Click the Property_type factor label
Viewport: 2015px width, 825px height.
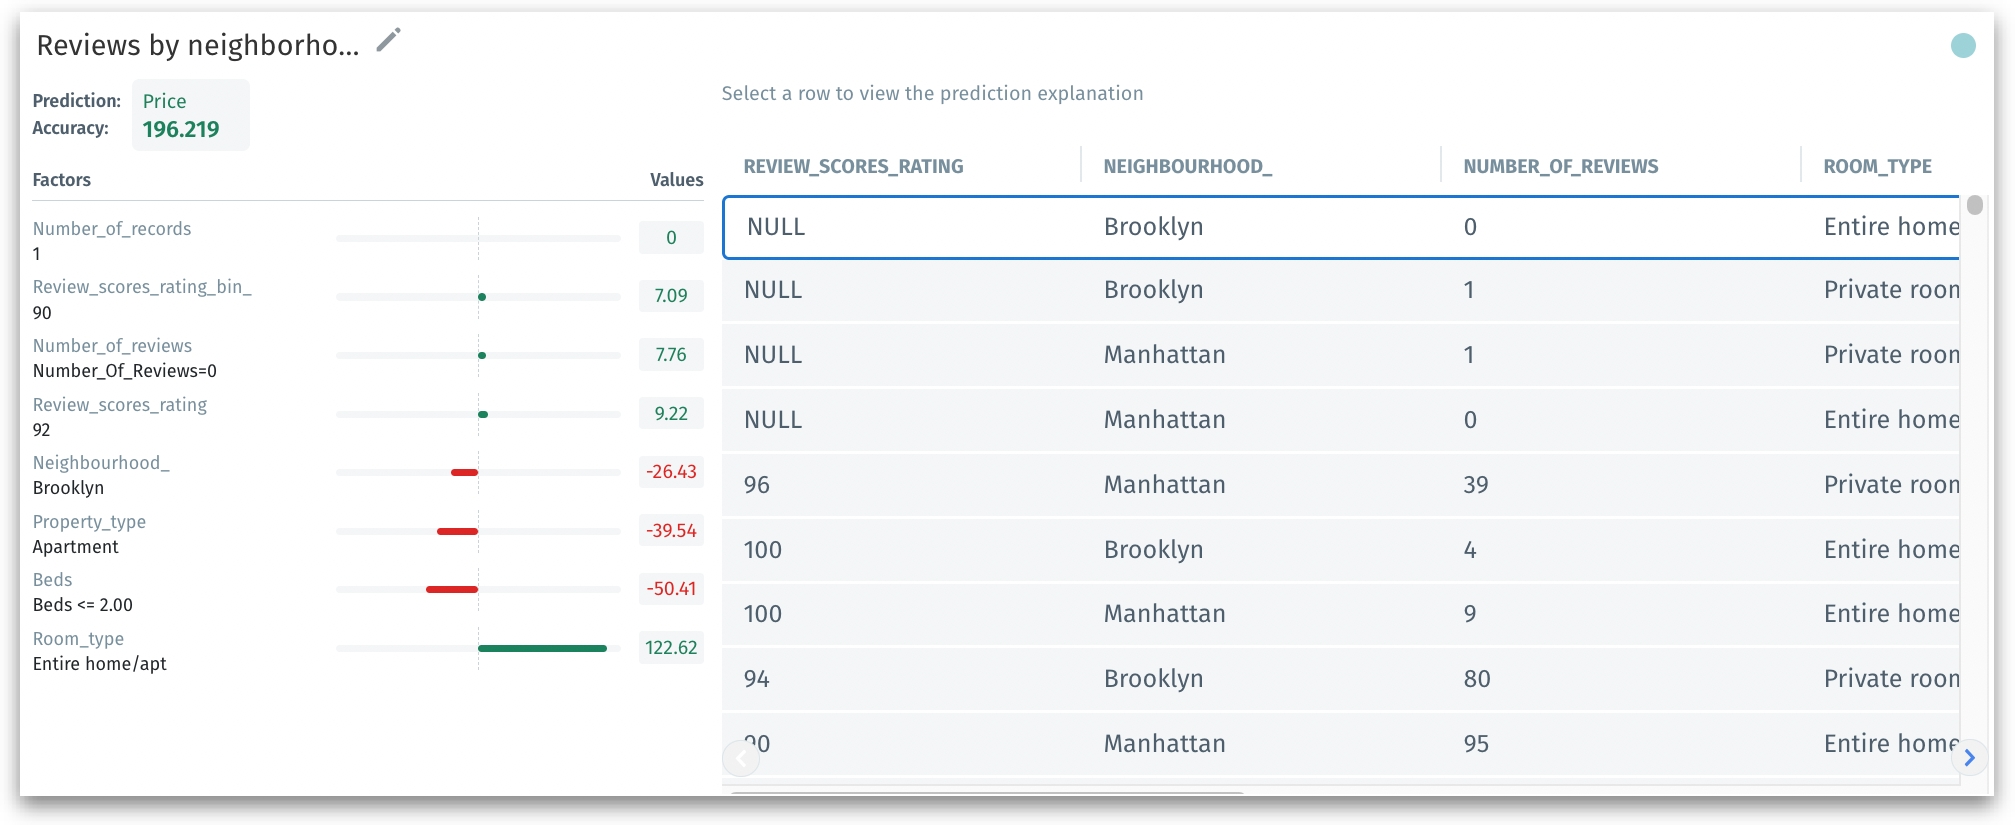[x=89, y=522]
